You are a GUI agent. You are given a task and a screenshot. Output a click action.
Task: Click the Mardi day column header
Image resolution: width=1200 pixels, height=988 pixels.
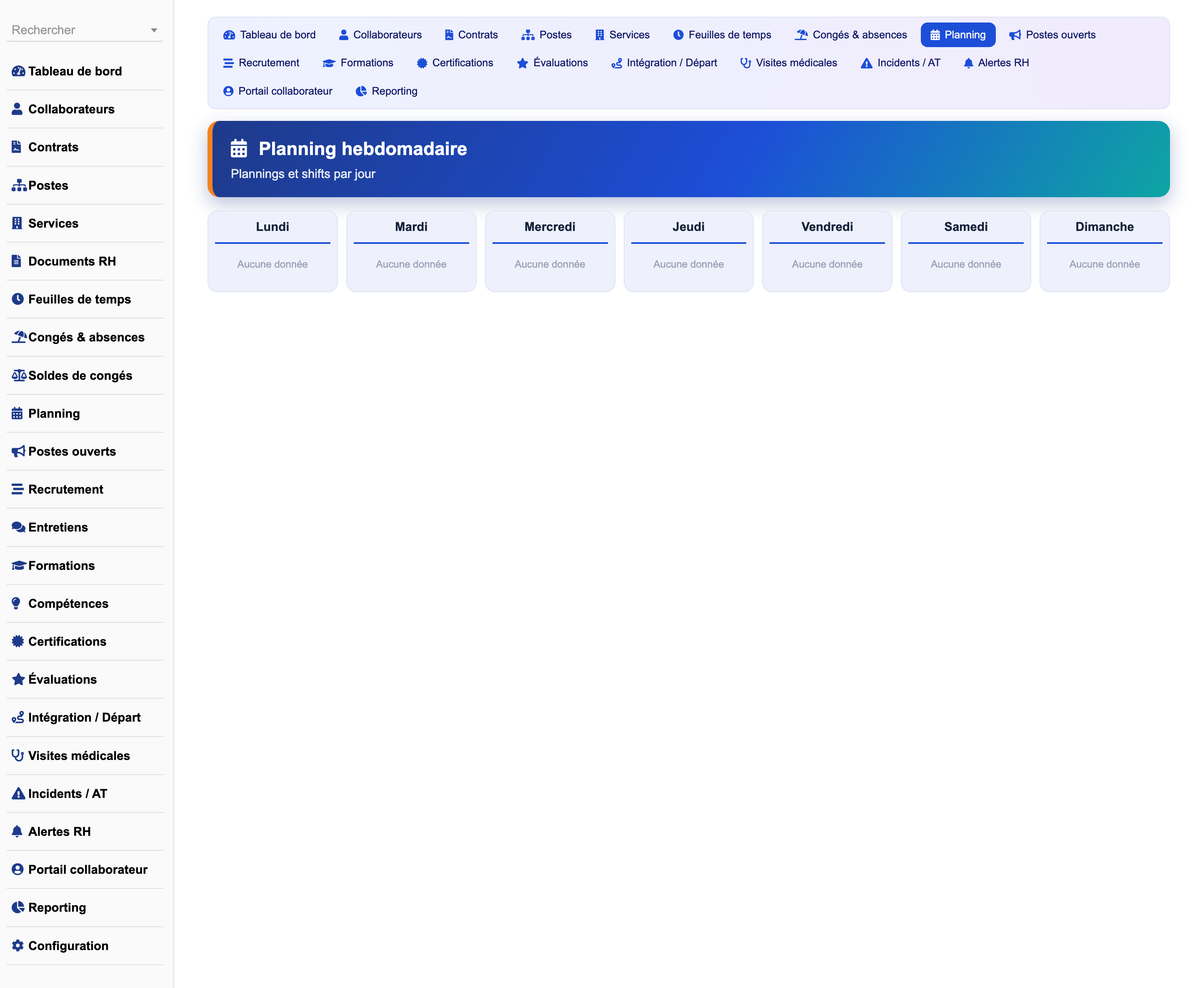coord(411,227)
